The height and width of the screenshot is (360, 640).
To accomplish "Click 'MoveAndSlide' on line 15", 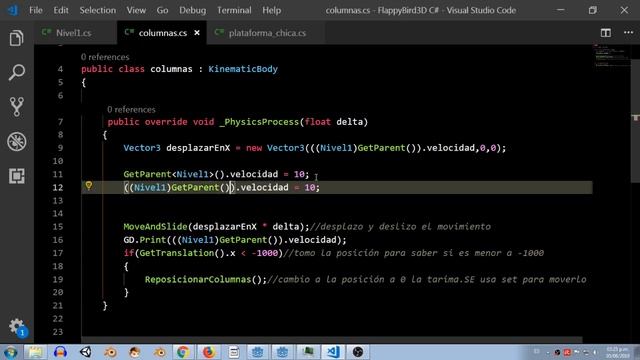I will pyautogui.click(x=155, y=227).
